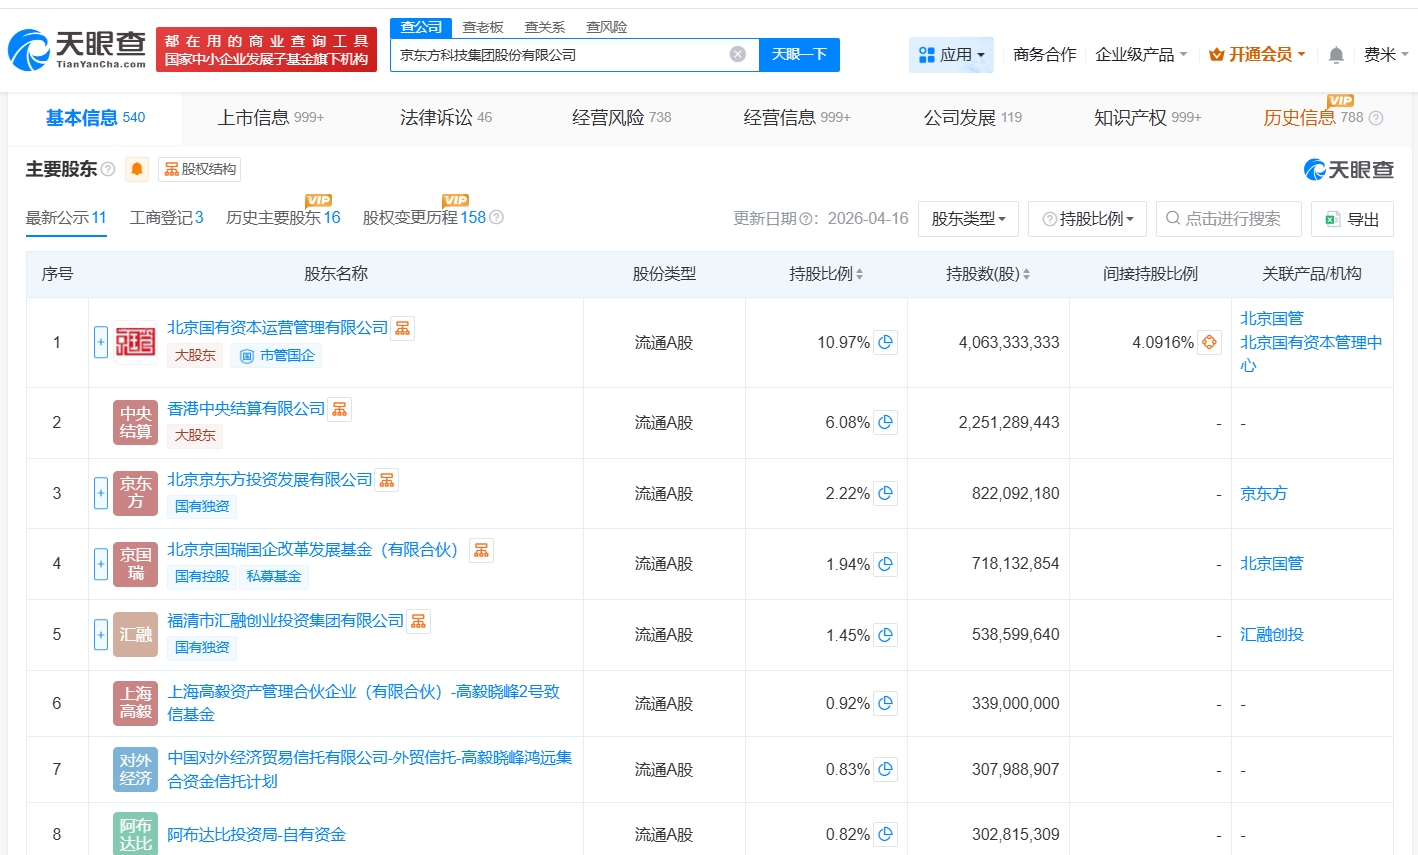Open the pie chart icon beside 0.92%
1418x855 pixels.
point(885,703)
